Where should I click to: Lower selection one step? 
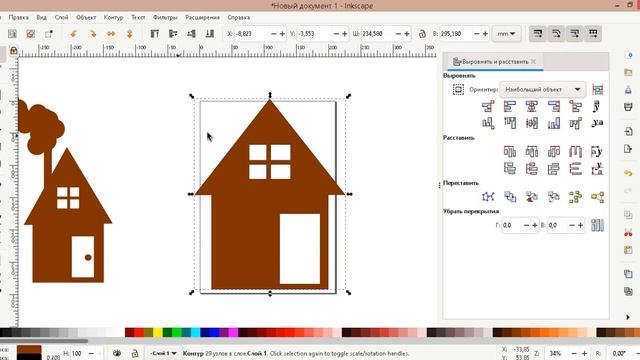pos(191,34)
